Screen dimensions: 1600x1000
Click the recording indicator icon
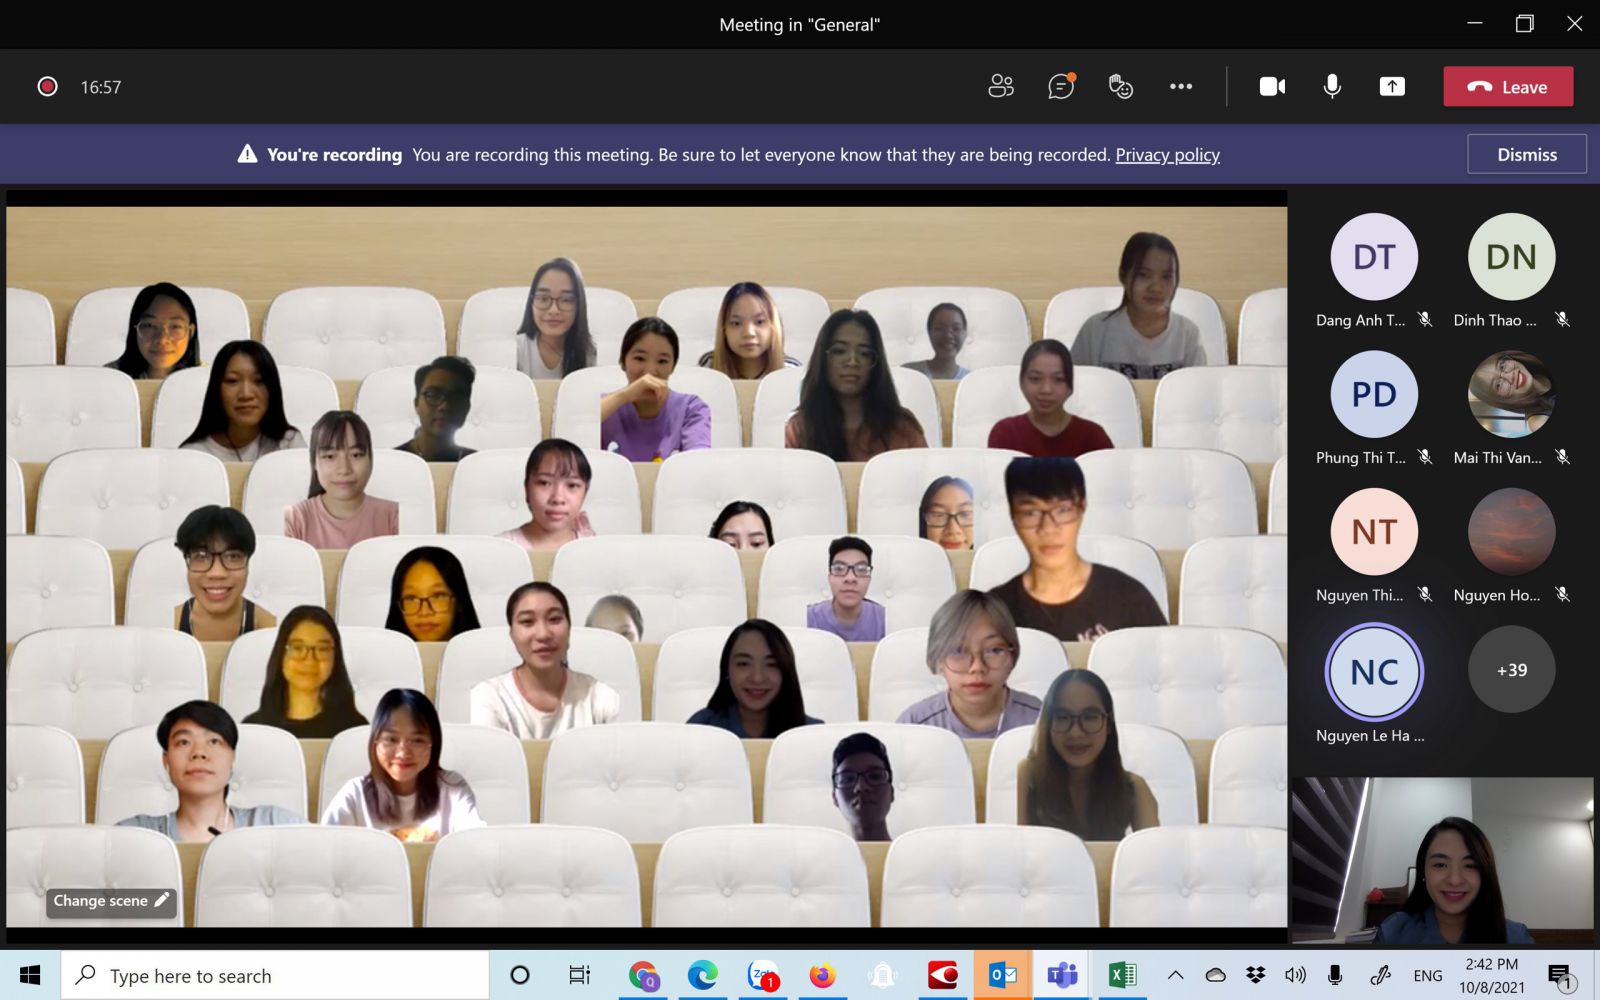point(47,87)
